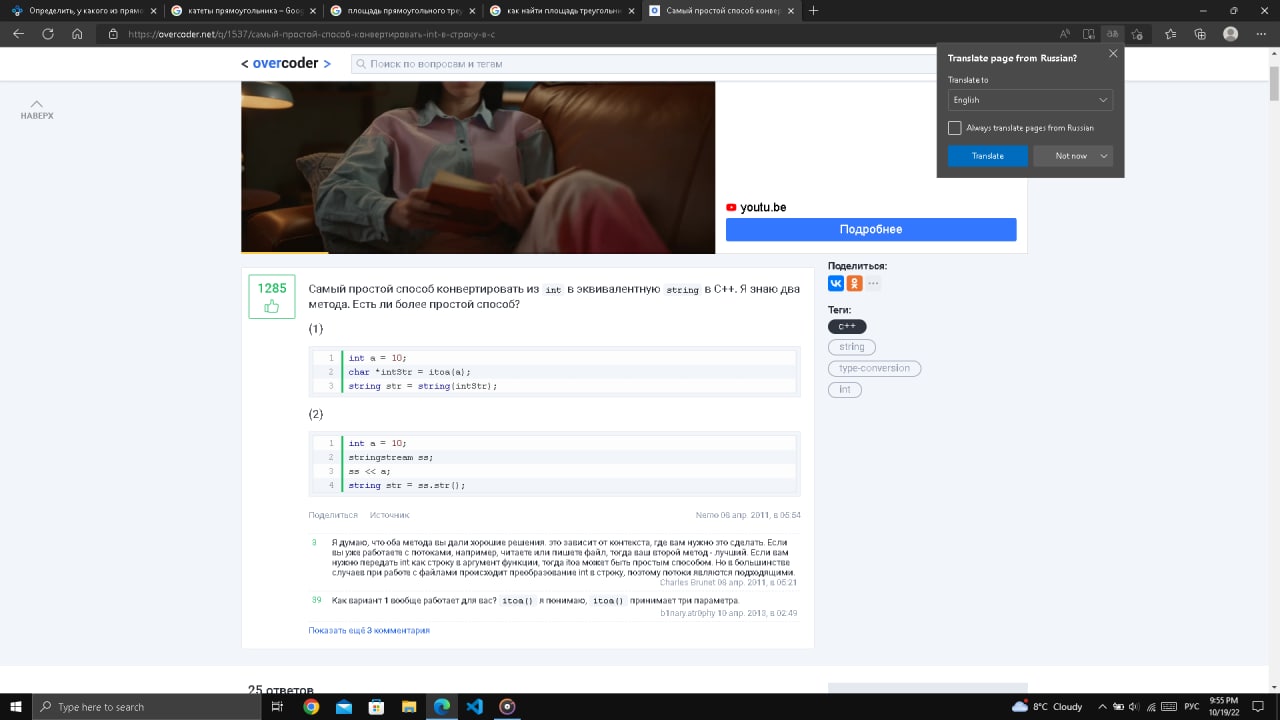
Task: Open more sharing options ellipsis
Action: point(873,283)
